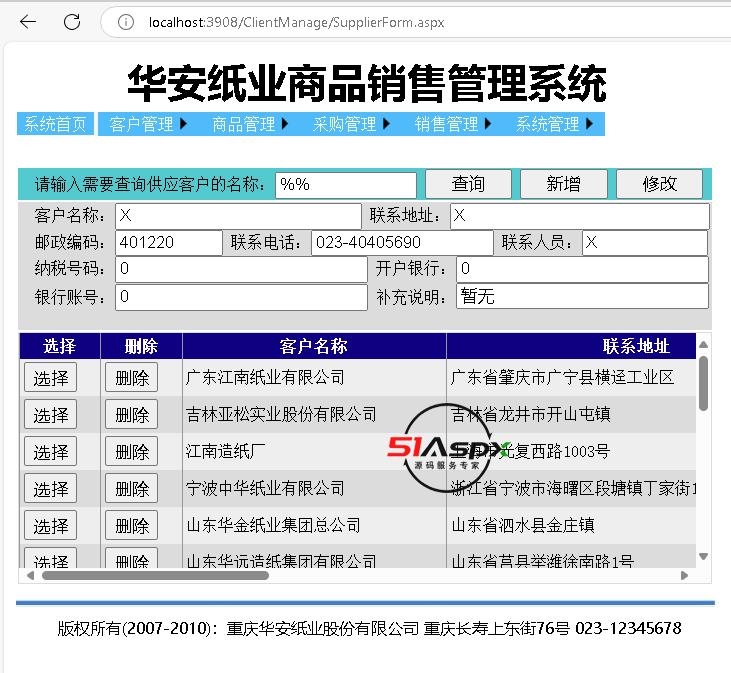Delete the 江南造纸厂 supplier row
The image size is (731, 673).
(131, 452)
